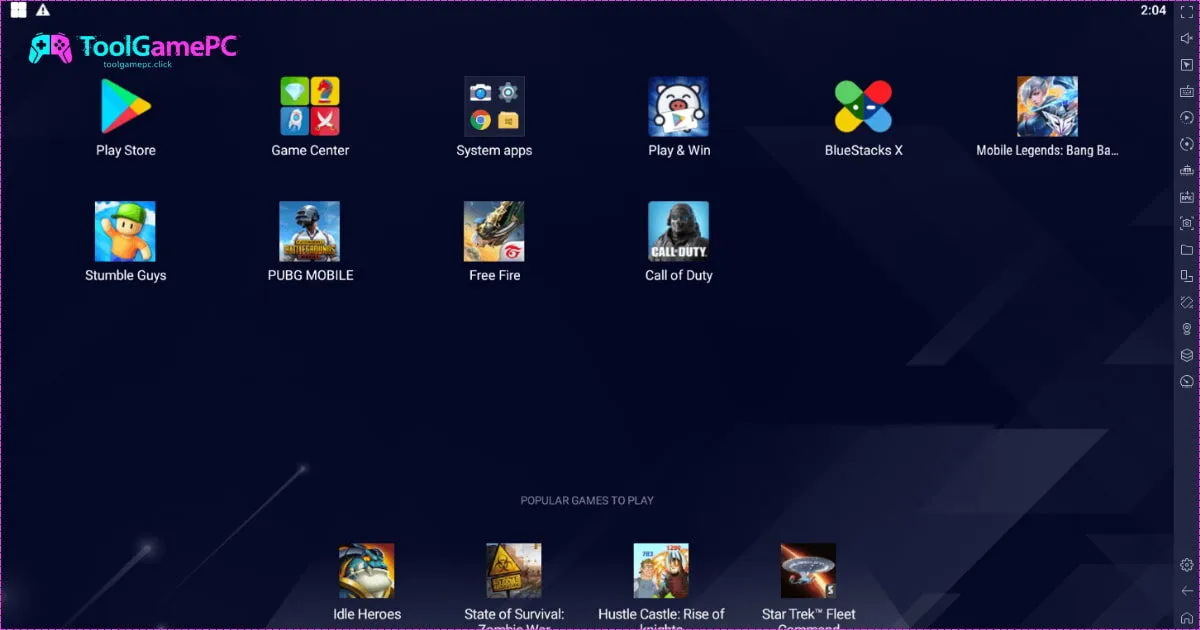Open Stumble Guys
The width and height of the screenshot is (1200, 630).
[125, 232]
